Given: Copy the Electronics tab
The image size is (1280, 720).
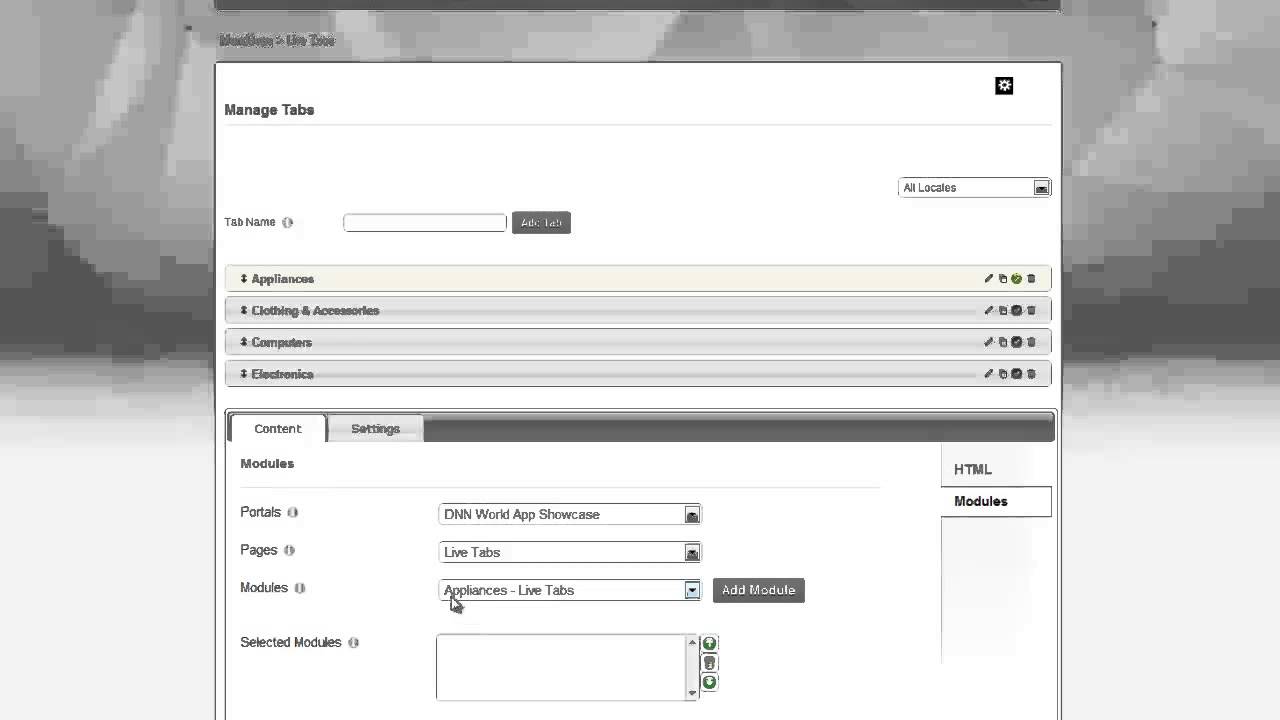Looking at the screenshot, I should [x=1003, y=374].
